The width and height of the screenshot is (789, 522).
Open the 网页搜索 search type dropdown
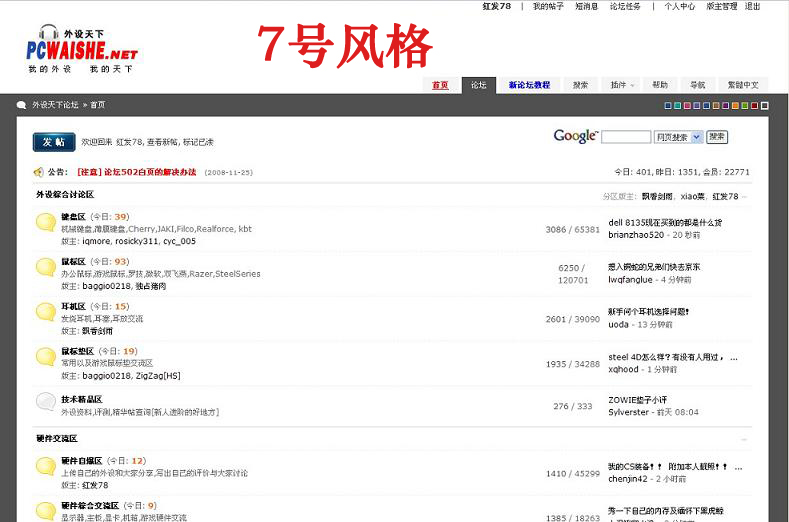tap(679, 137)
